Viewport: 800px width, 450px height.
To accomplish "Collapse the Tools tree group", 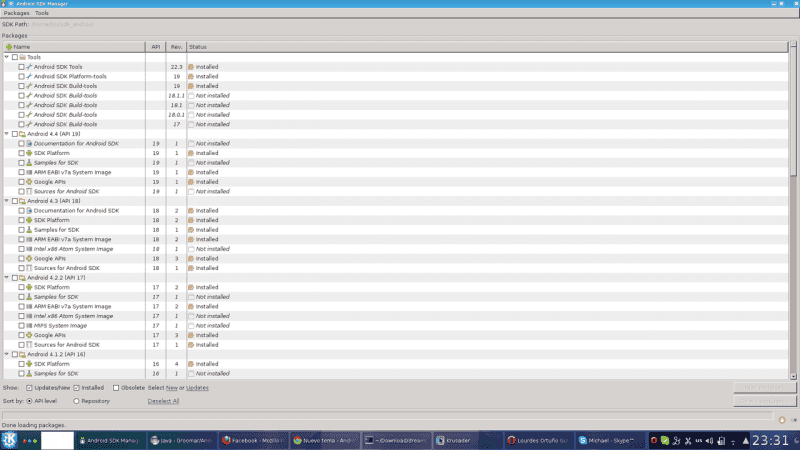I will coord(7,57).
